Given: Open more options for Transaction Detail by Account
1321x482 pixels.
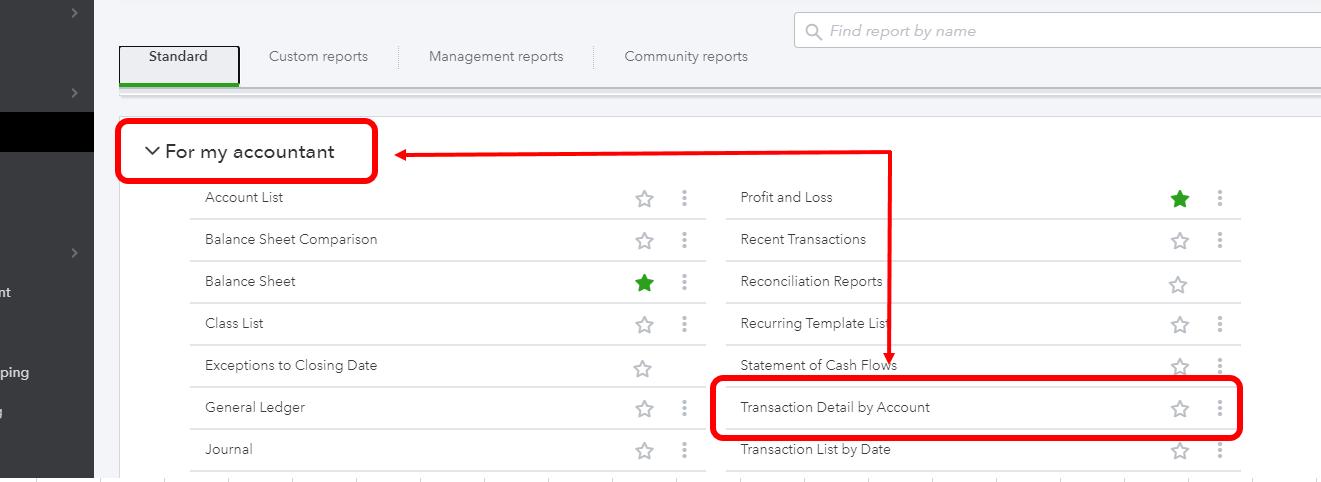Looking at the screenshot, I should (1220, 408).
